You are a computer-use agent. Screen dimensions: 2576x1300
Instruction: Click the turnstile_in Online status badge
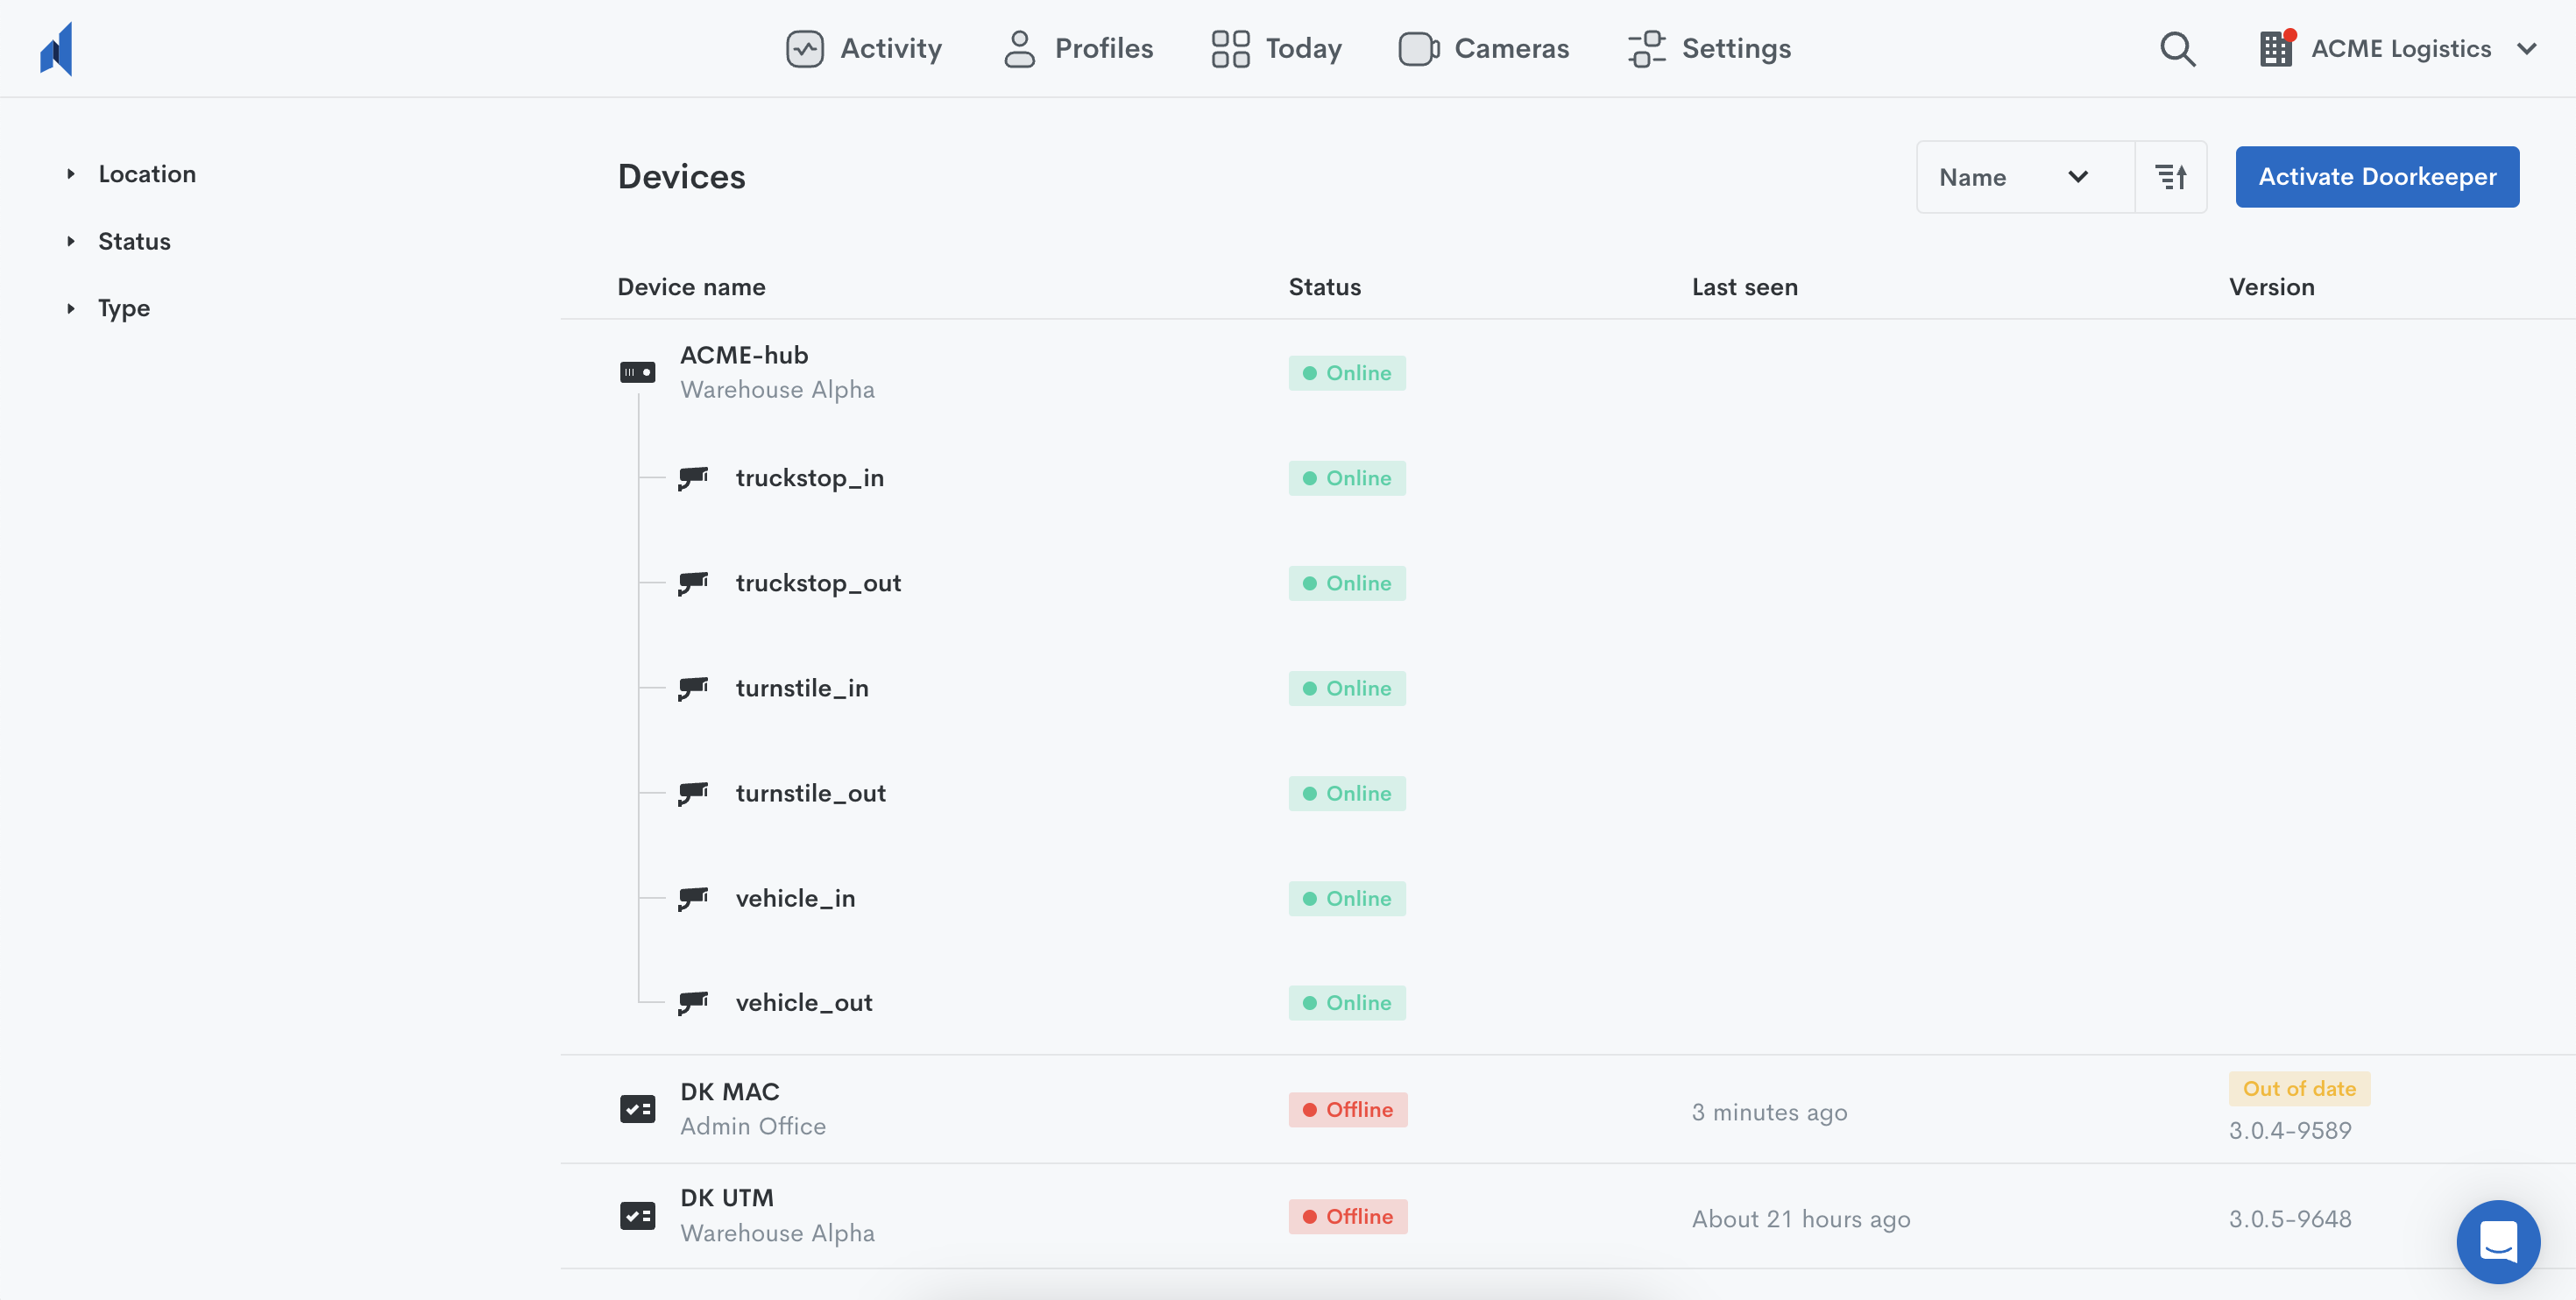[1346, 688]
